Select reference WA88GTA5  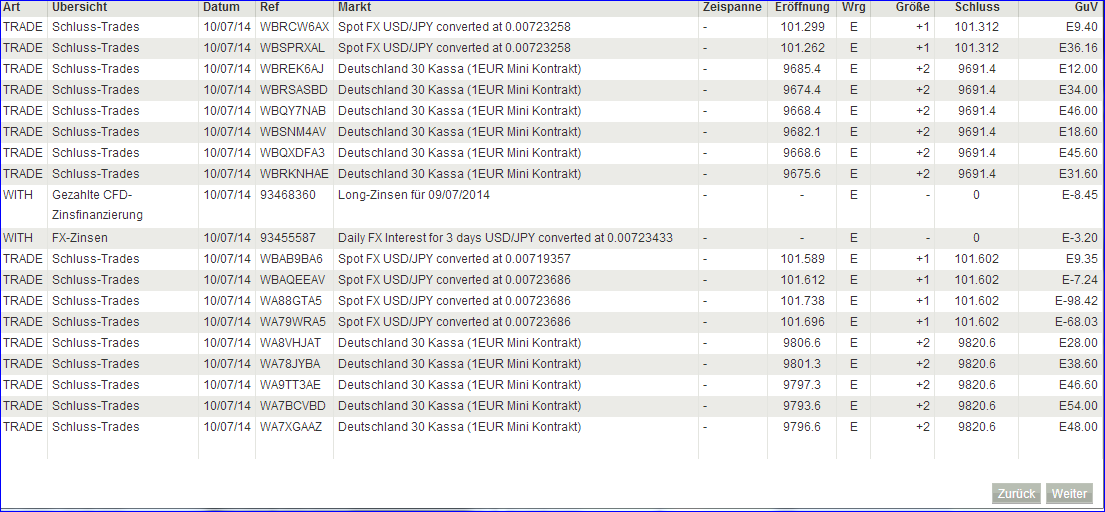[290, 301]
